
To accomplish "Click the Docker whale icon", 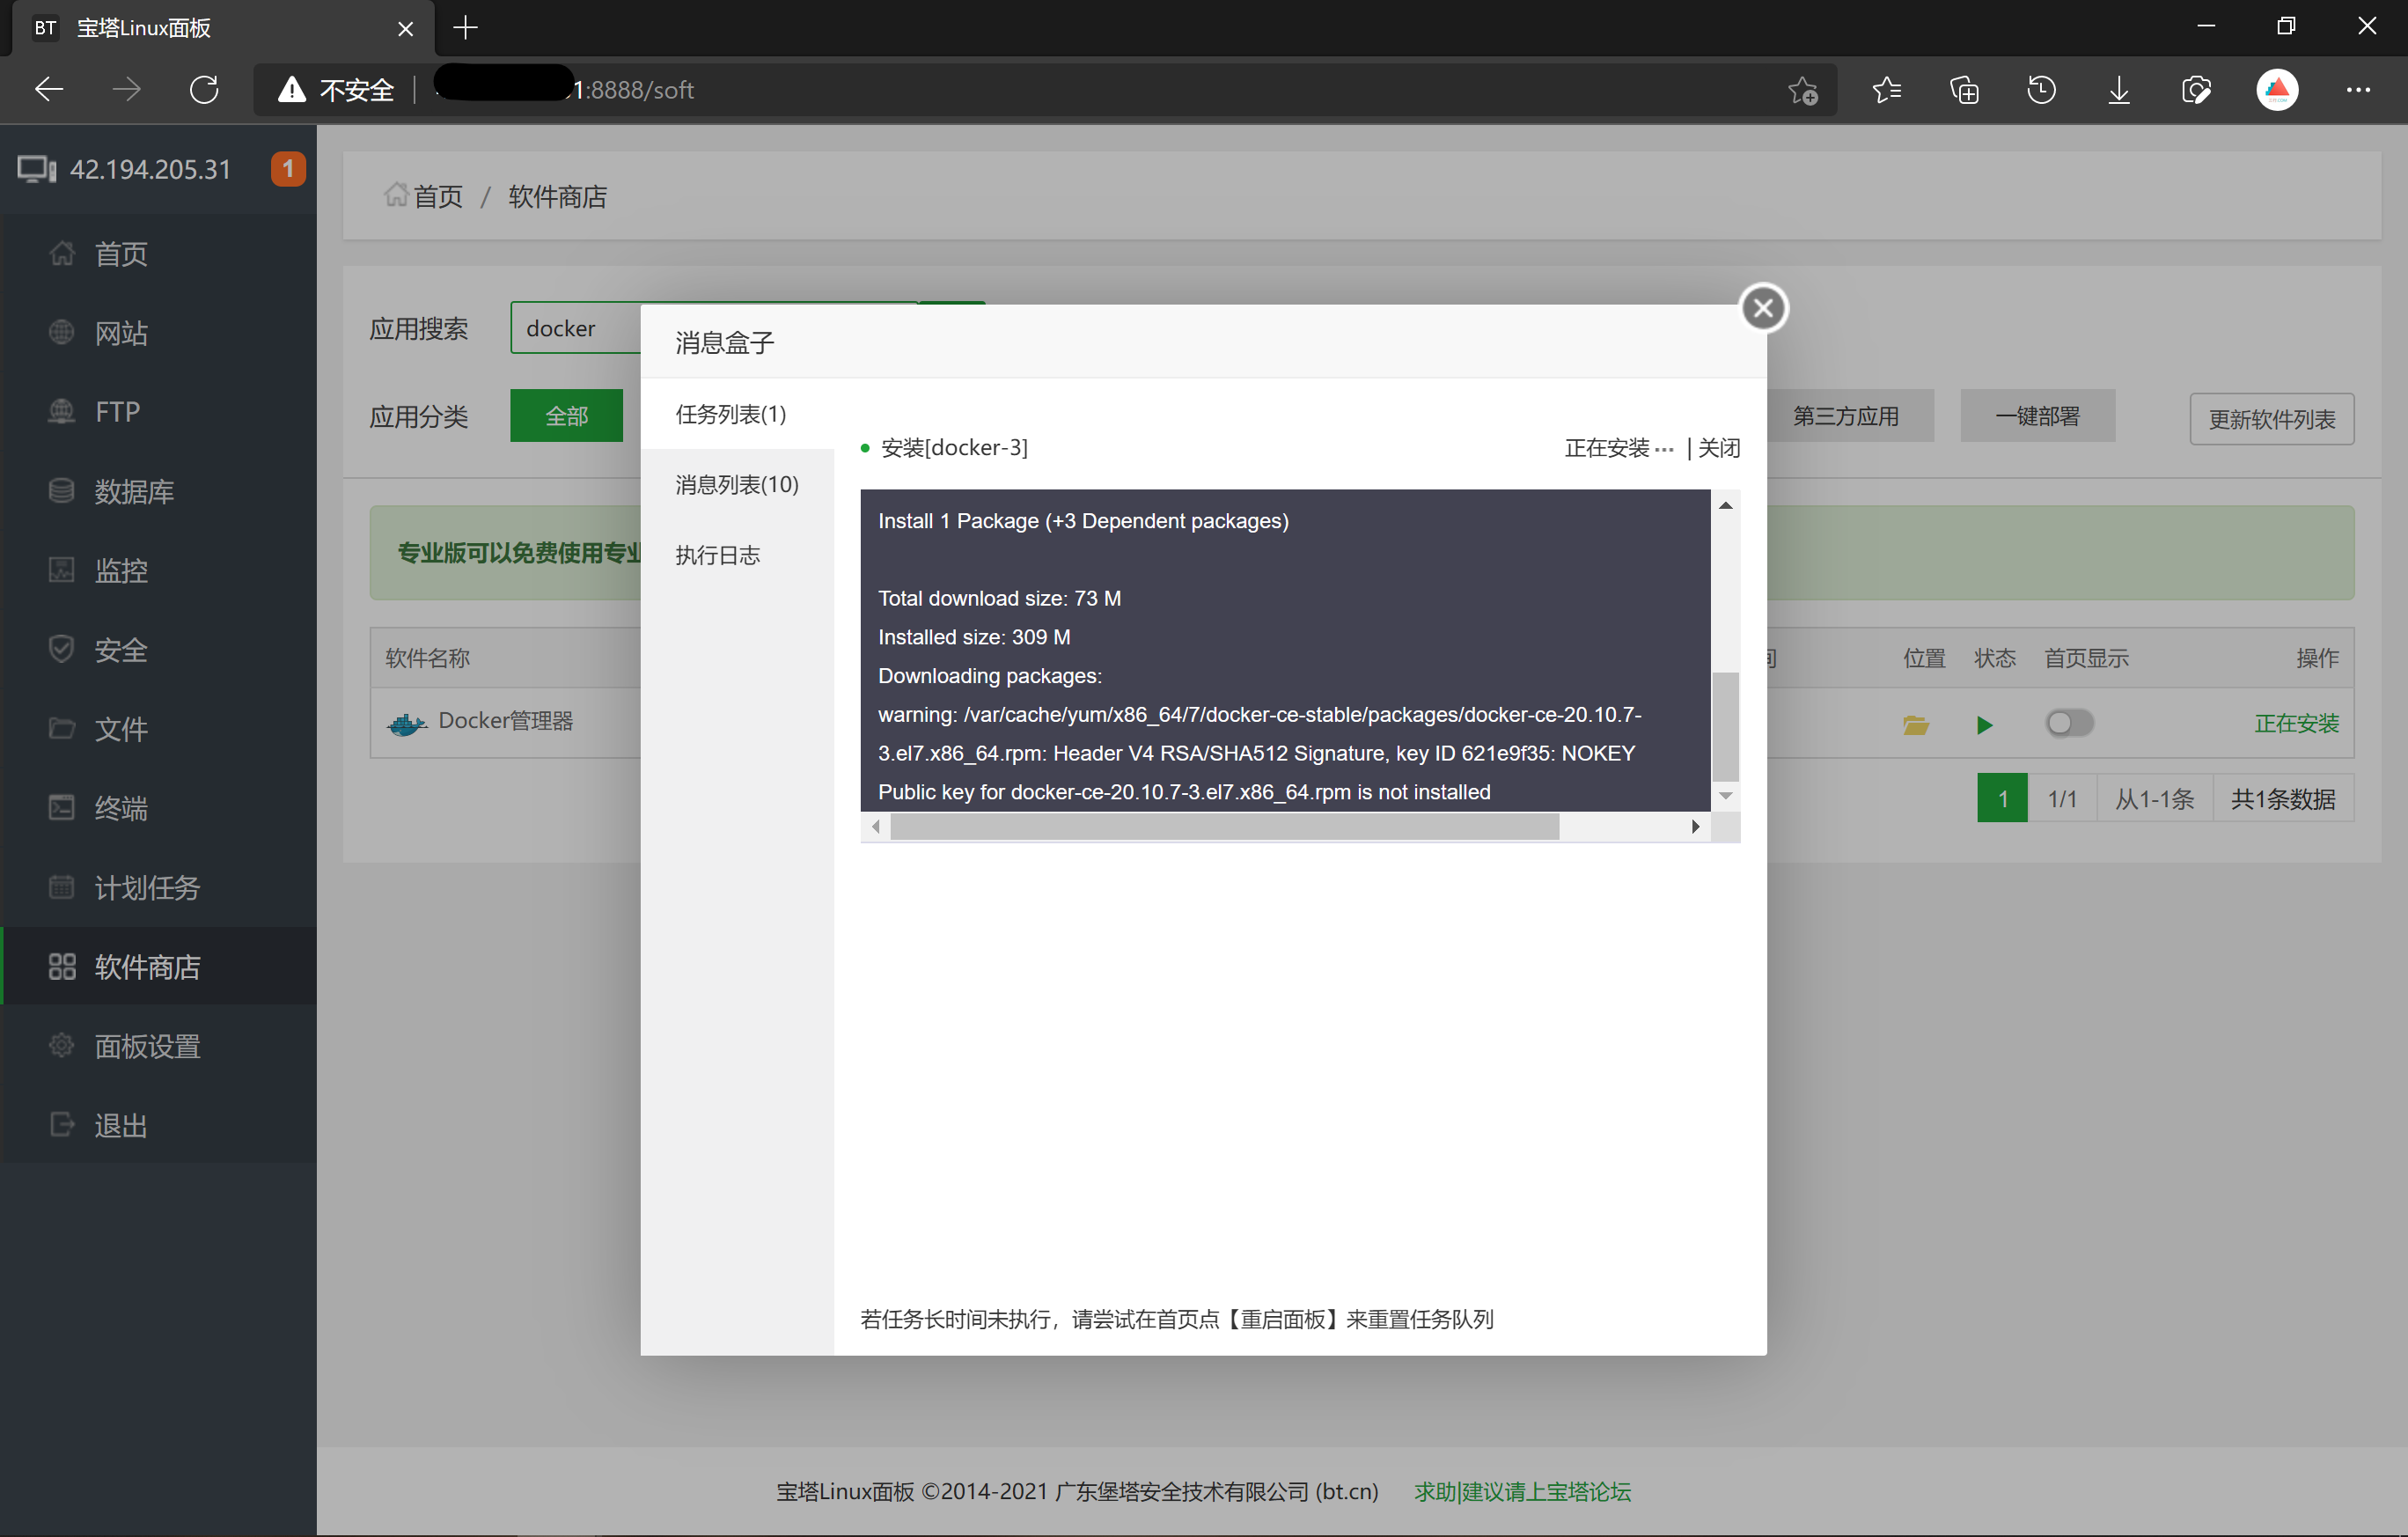I will [x=407, y=723].
